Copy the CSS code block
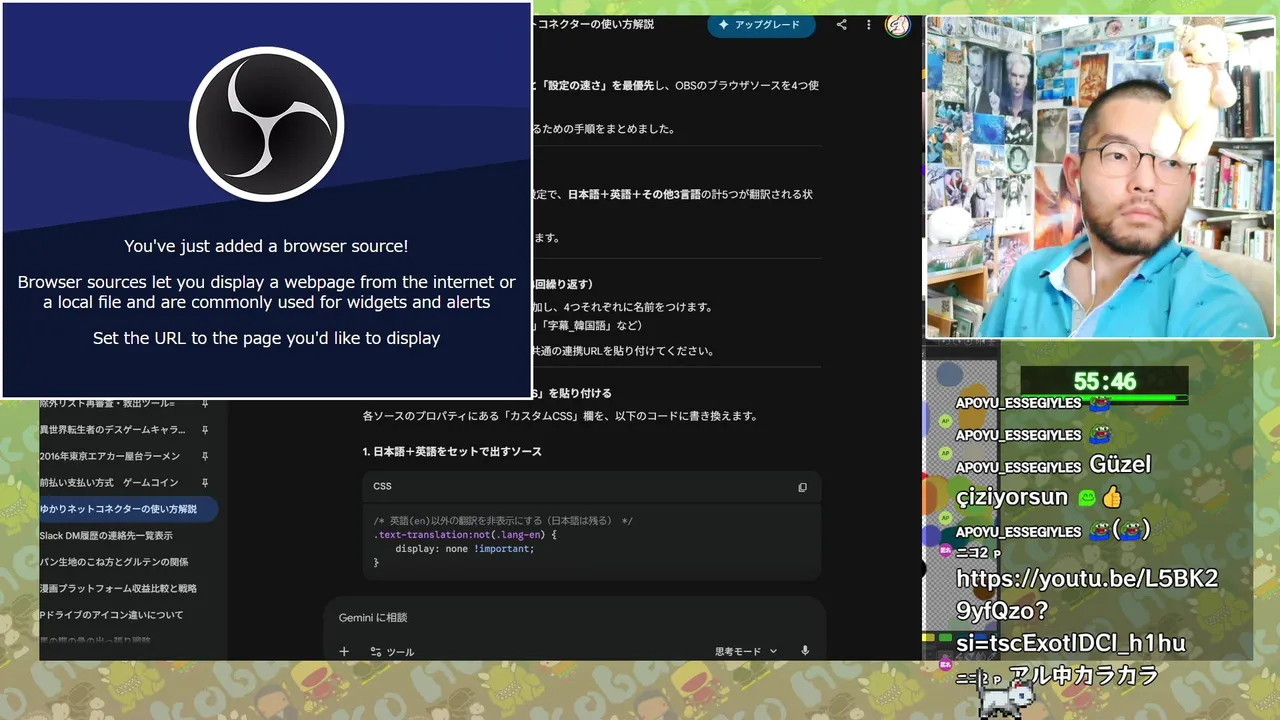Viewport: 1280px width, 720px height. 802,487
